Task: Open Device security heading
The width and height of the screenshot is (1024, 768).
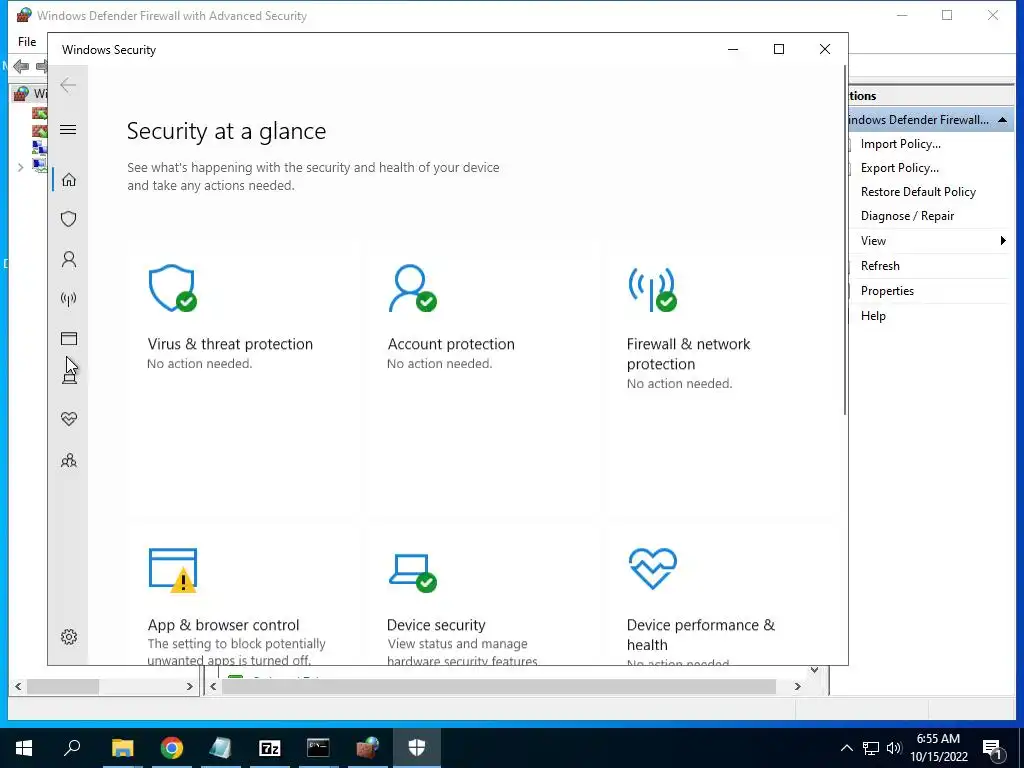Action: tap(436, 625)
